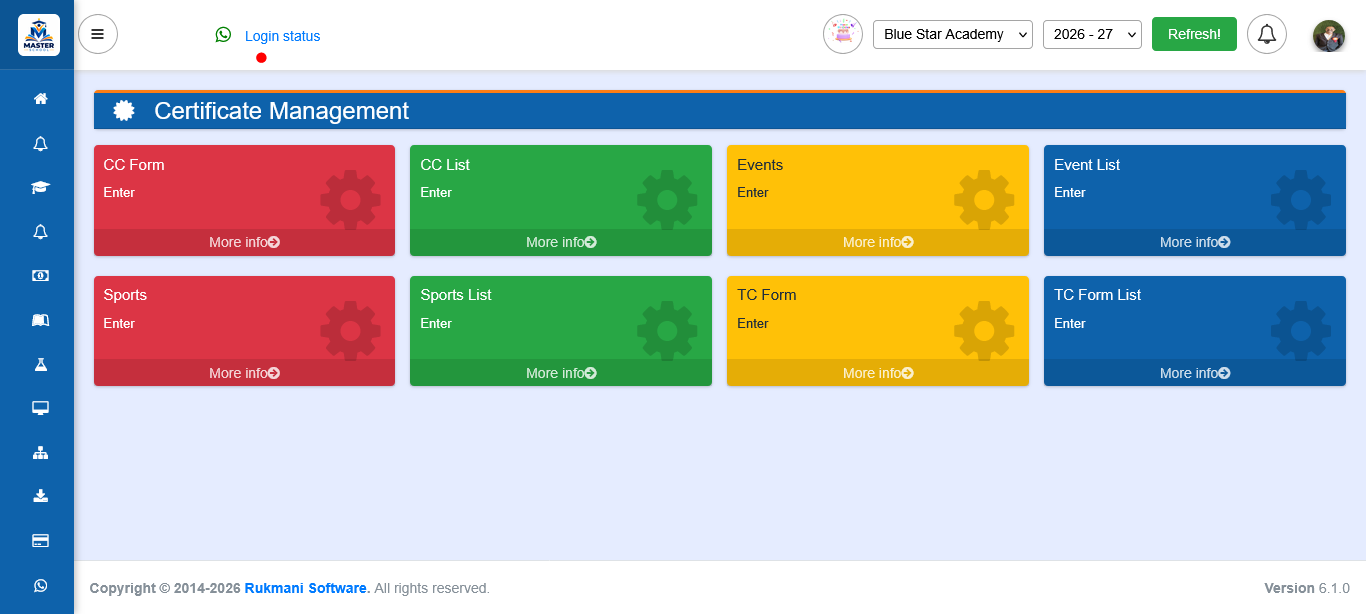Click More info on Event List card
This screenshot has width=1366, height=614.
(1195, 242)
